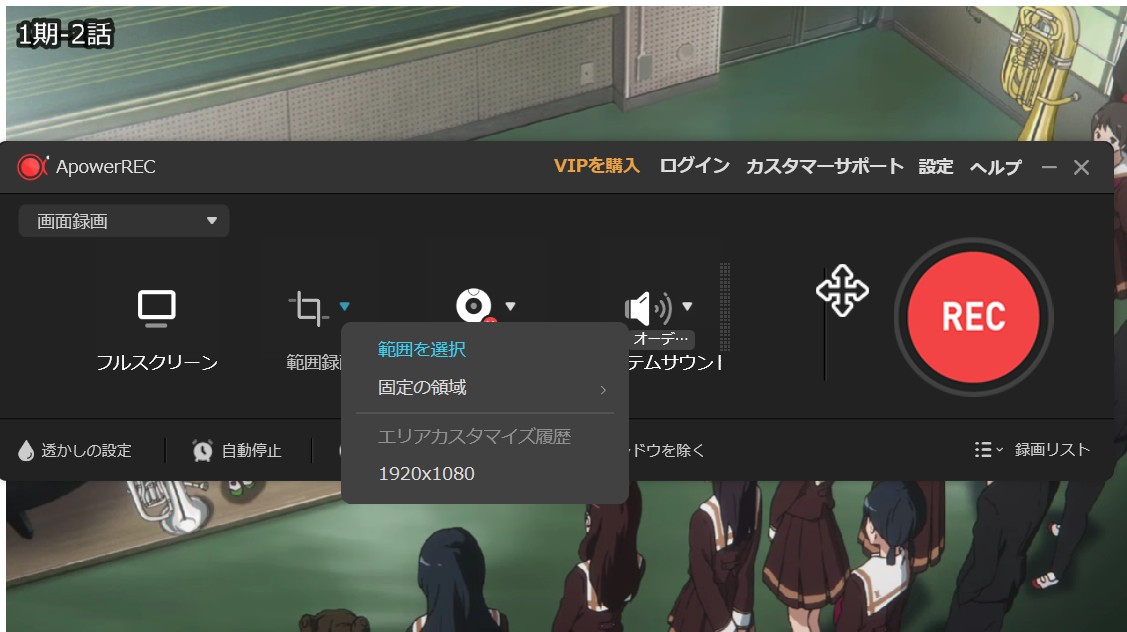The image size is (1127, 632).
Task: Open the recording list icon menu
Action: click(x=988, y=450)
